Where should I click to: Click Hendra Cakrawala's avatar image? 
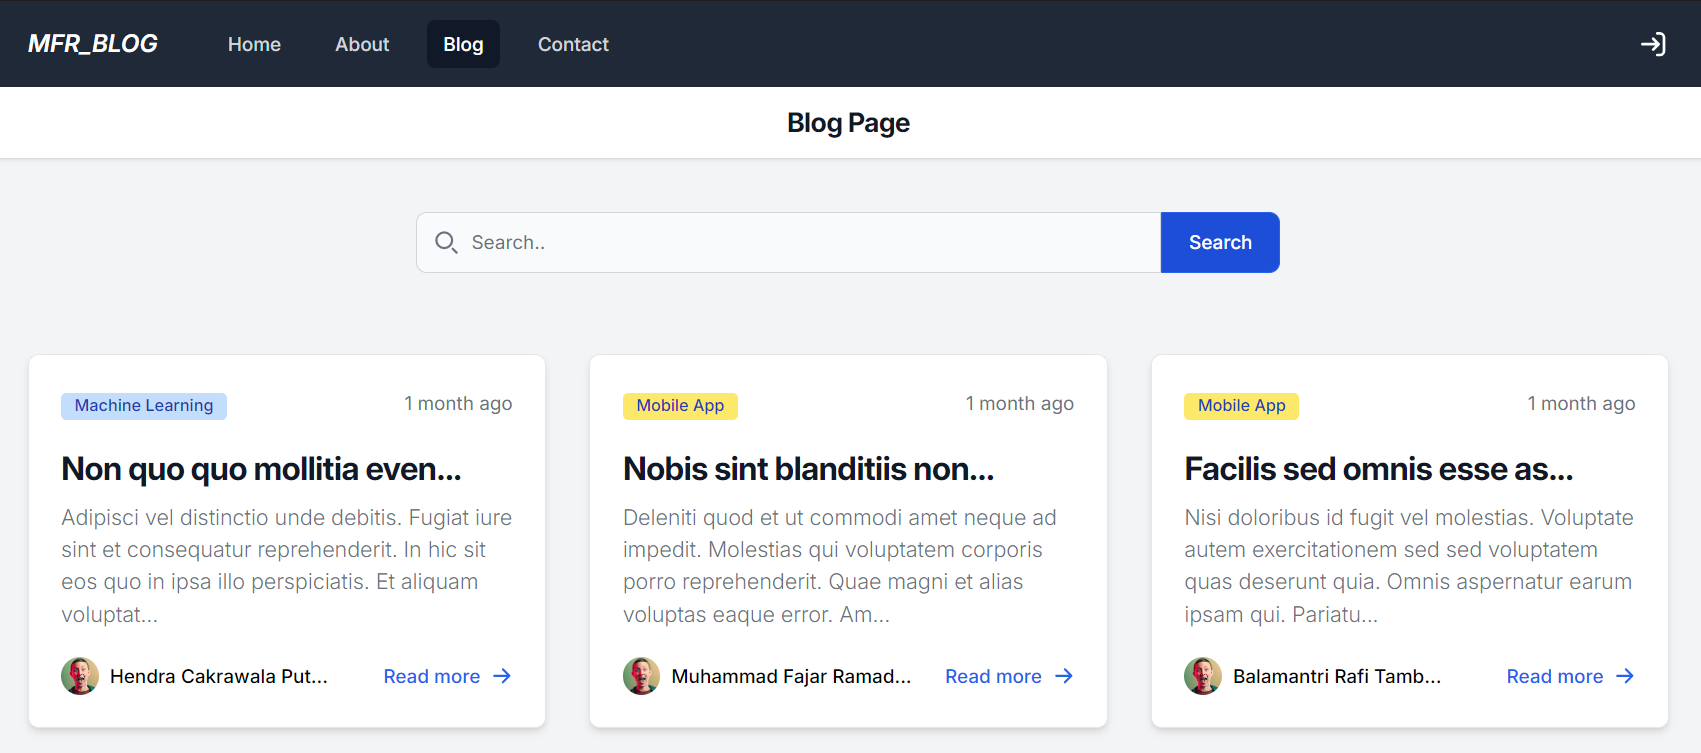(x=80, y=676)
